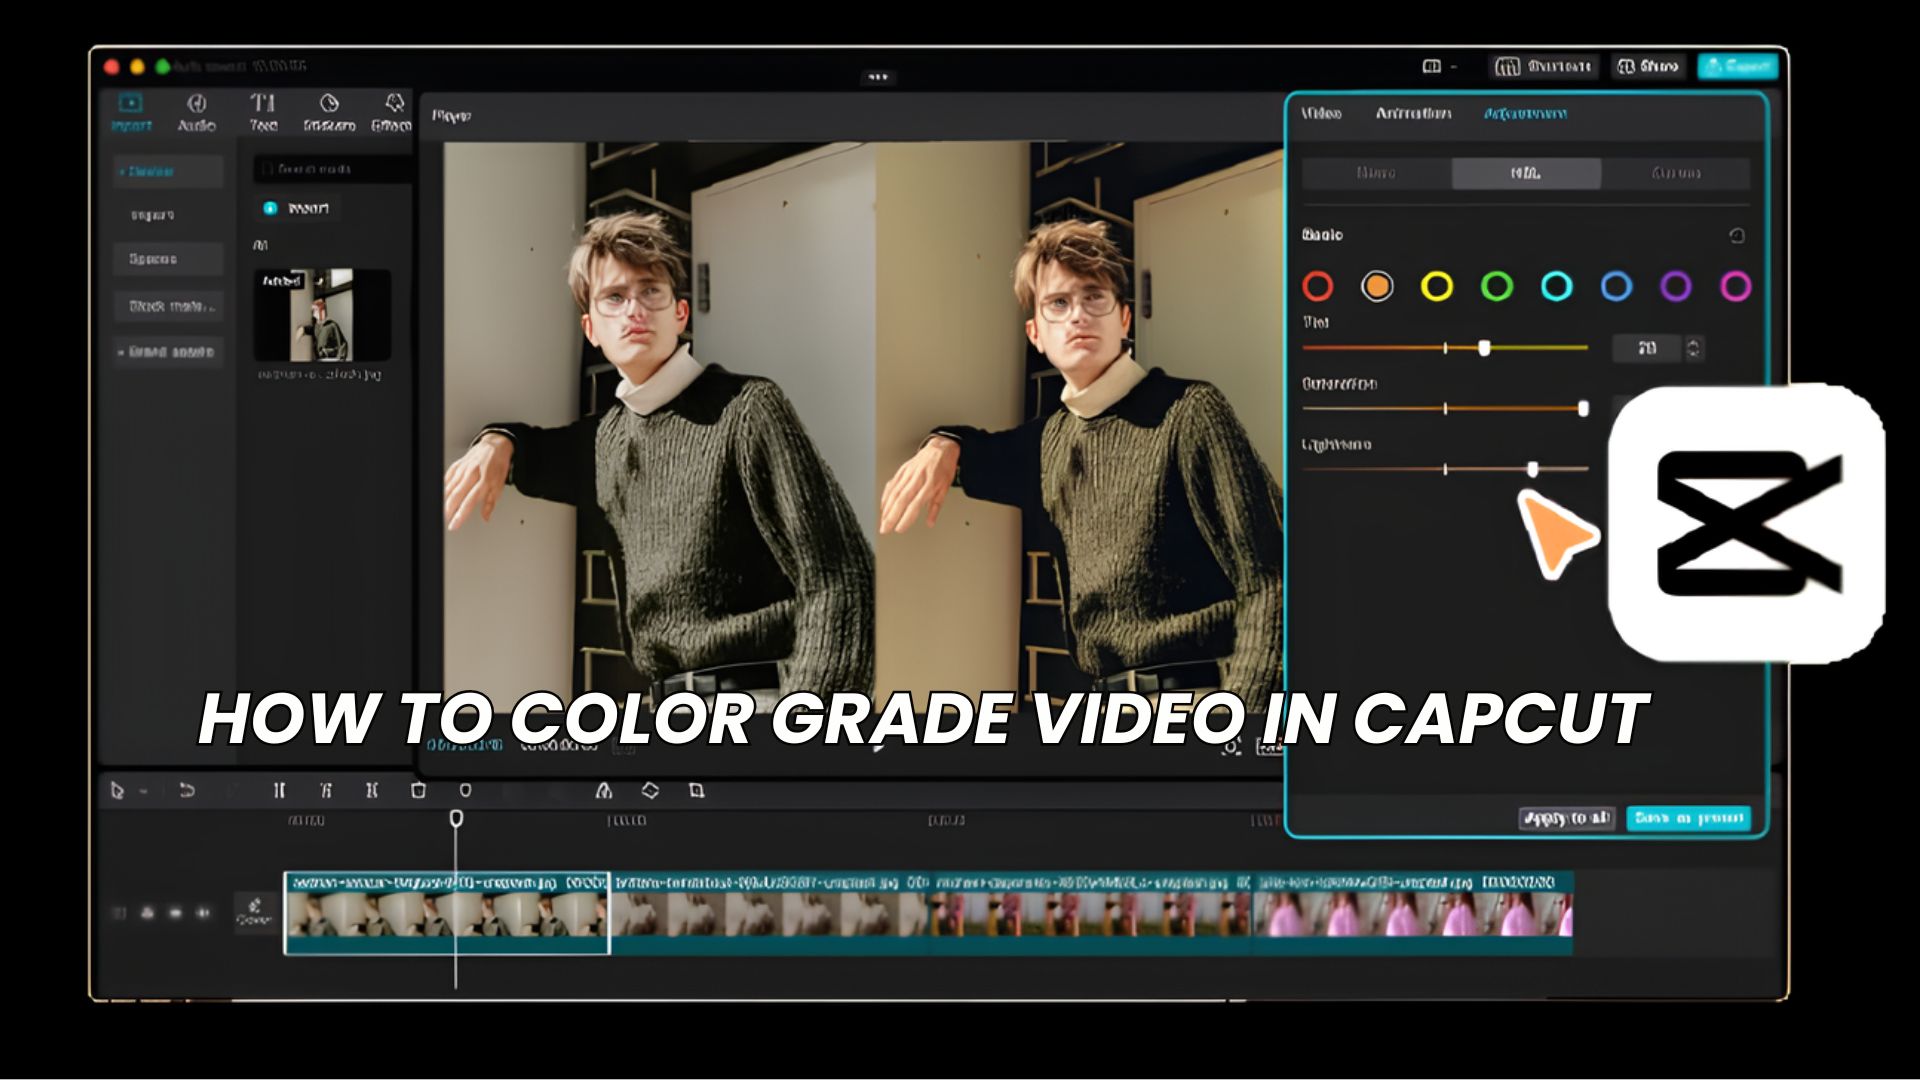The height and width of the screenshot is (1080, 1920).
Task: Click the Hue slider handle
Action: point(1484,348)
